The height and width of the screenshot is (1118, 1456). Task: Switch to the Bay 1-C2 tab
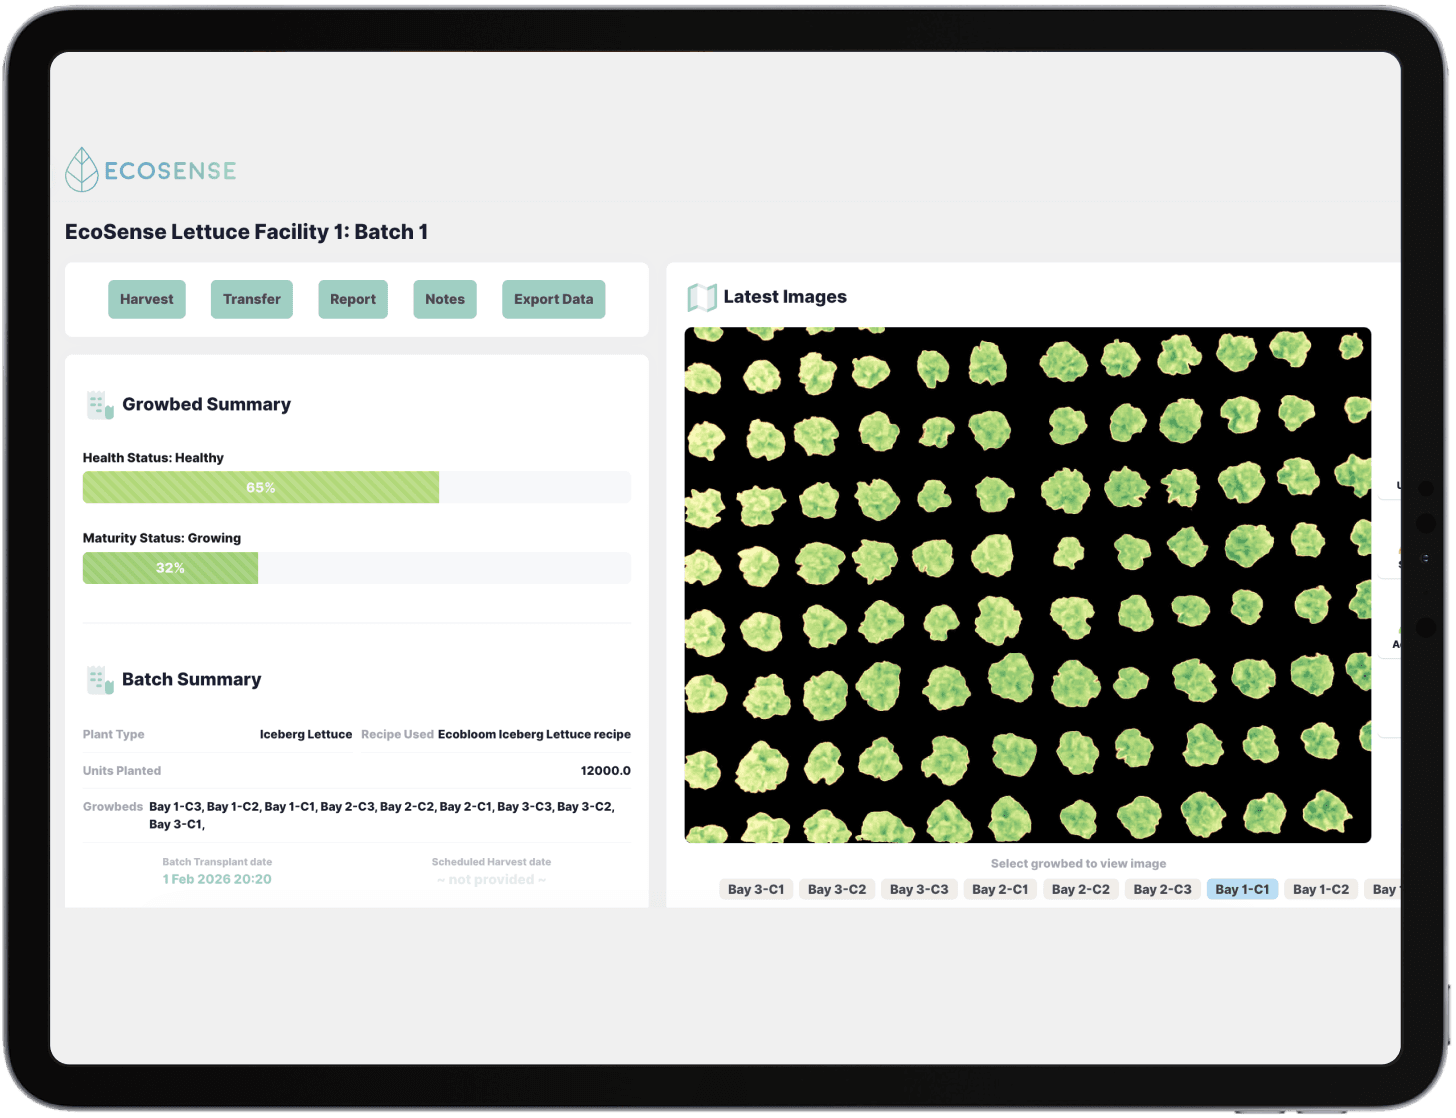(x=1321, y=889)
